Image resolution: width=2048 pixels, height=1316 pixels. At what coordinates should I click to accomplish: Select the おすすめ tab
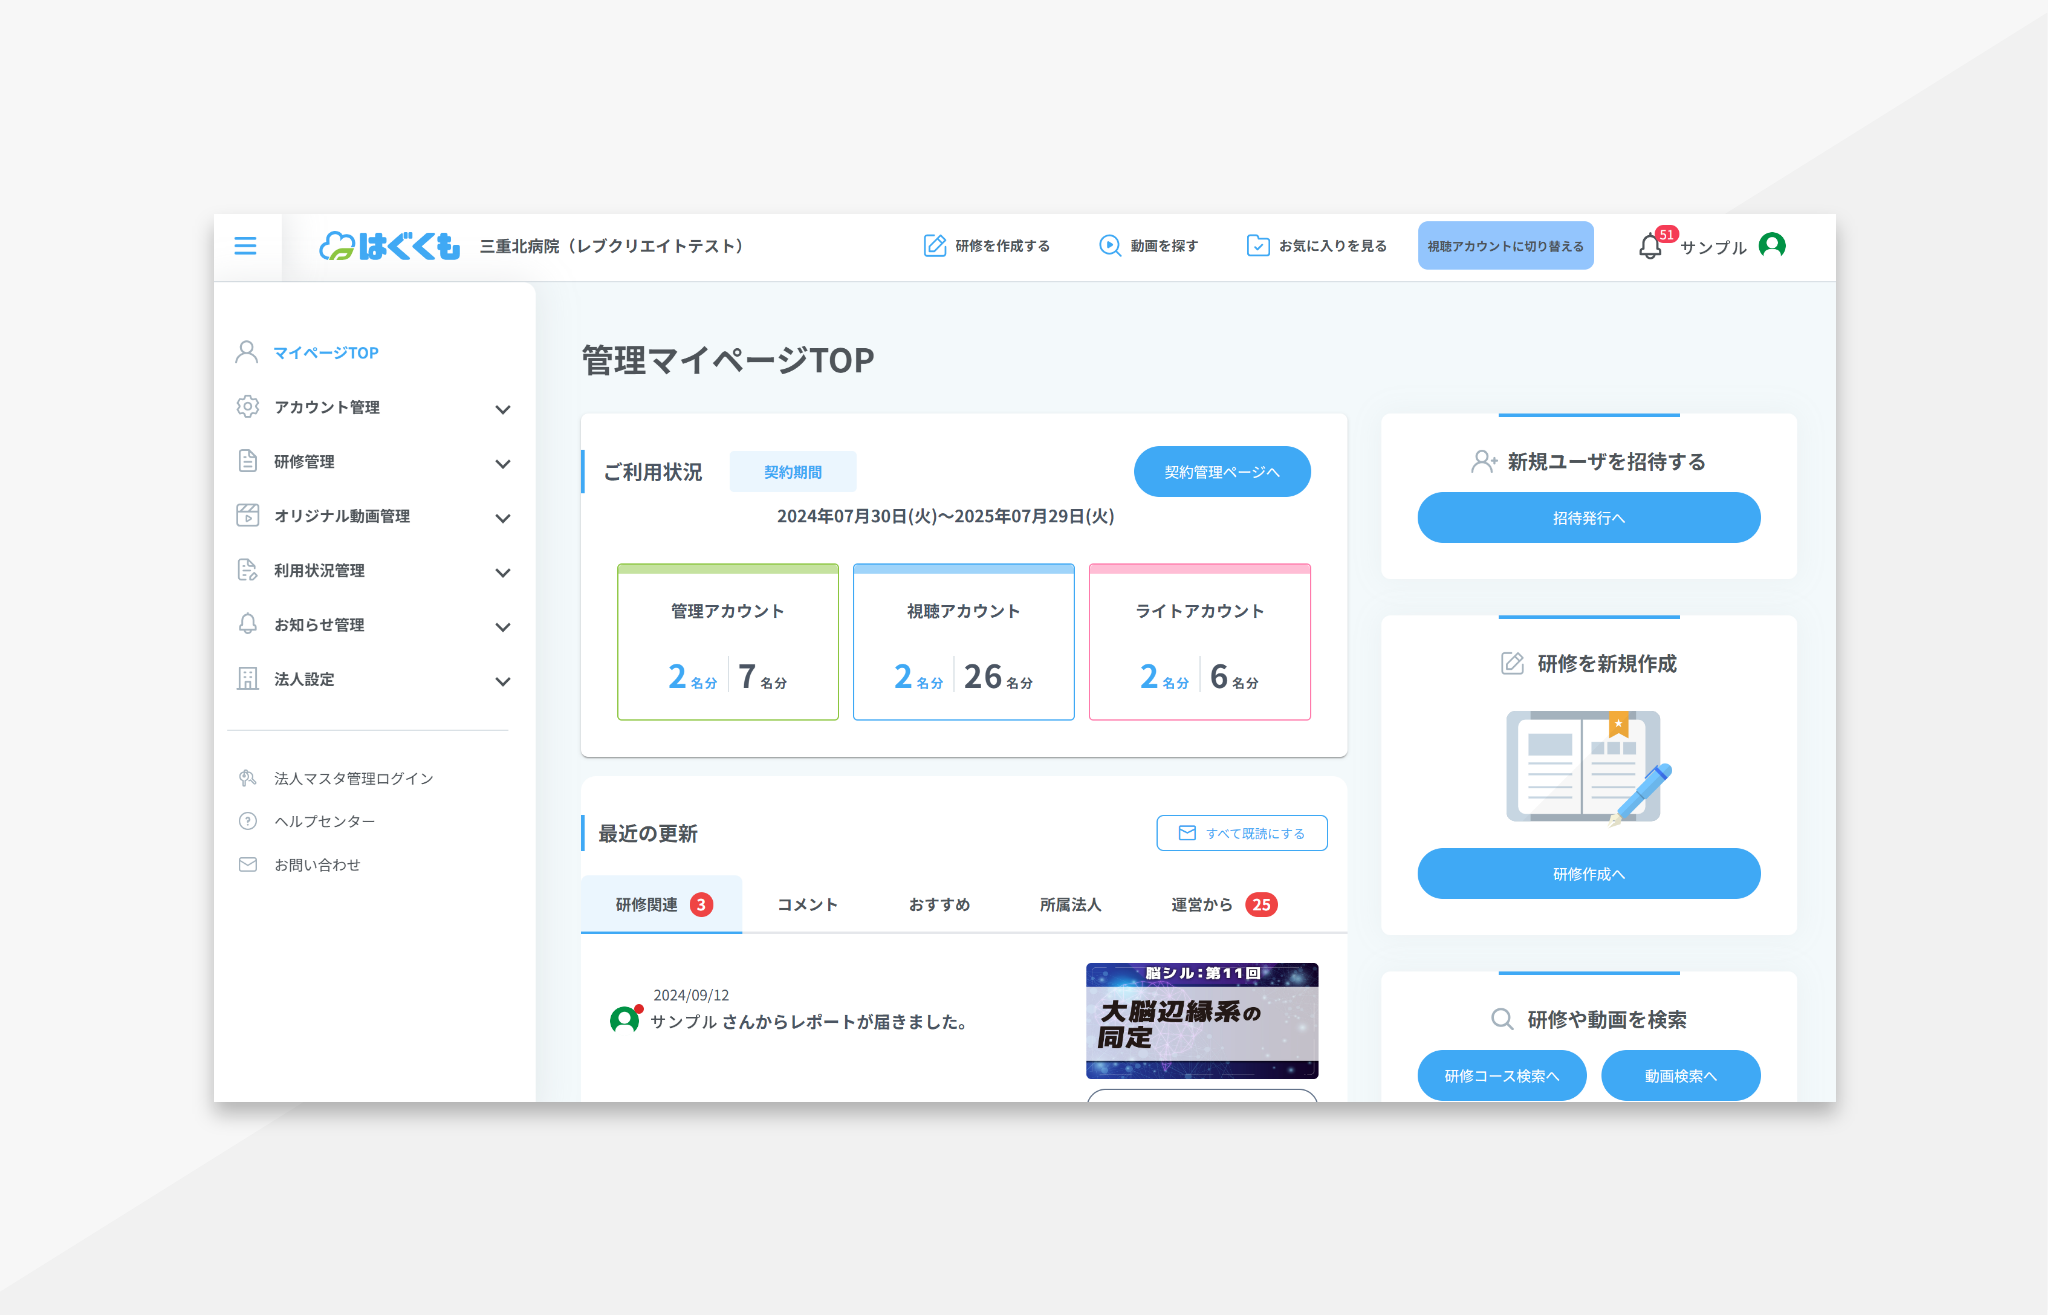939,905
